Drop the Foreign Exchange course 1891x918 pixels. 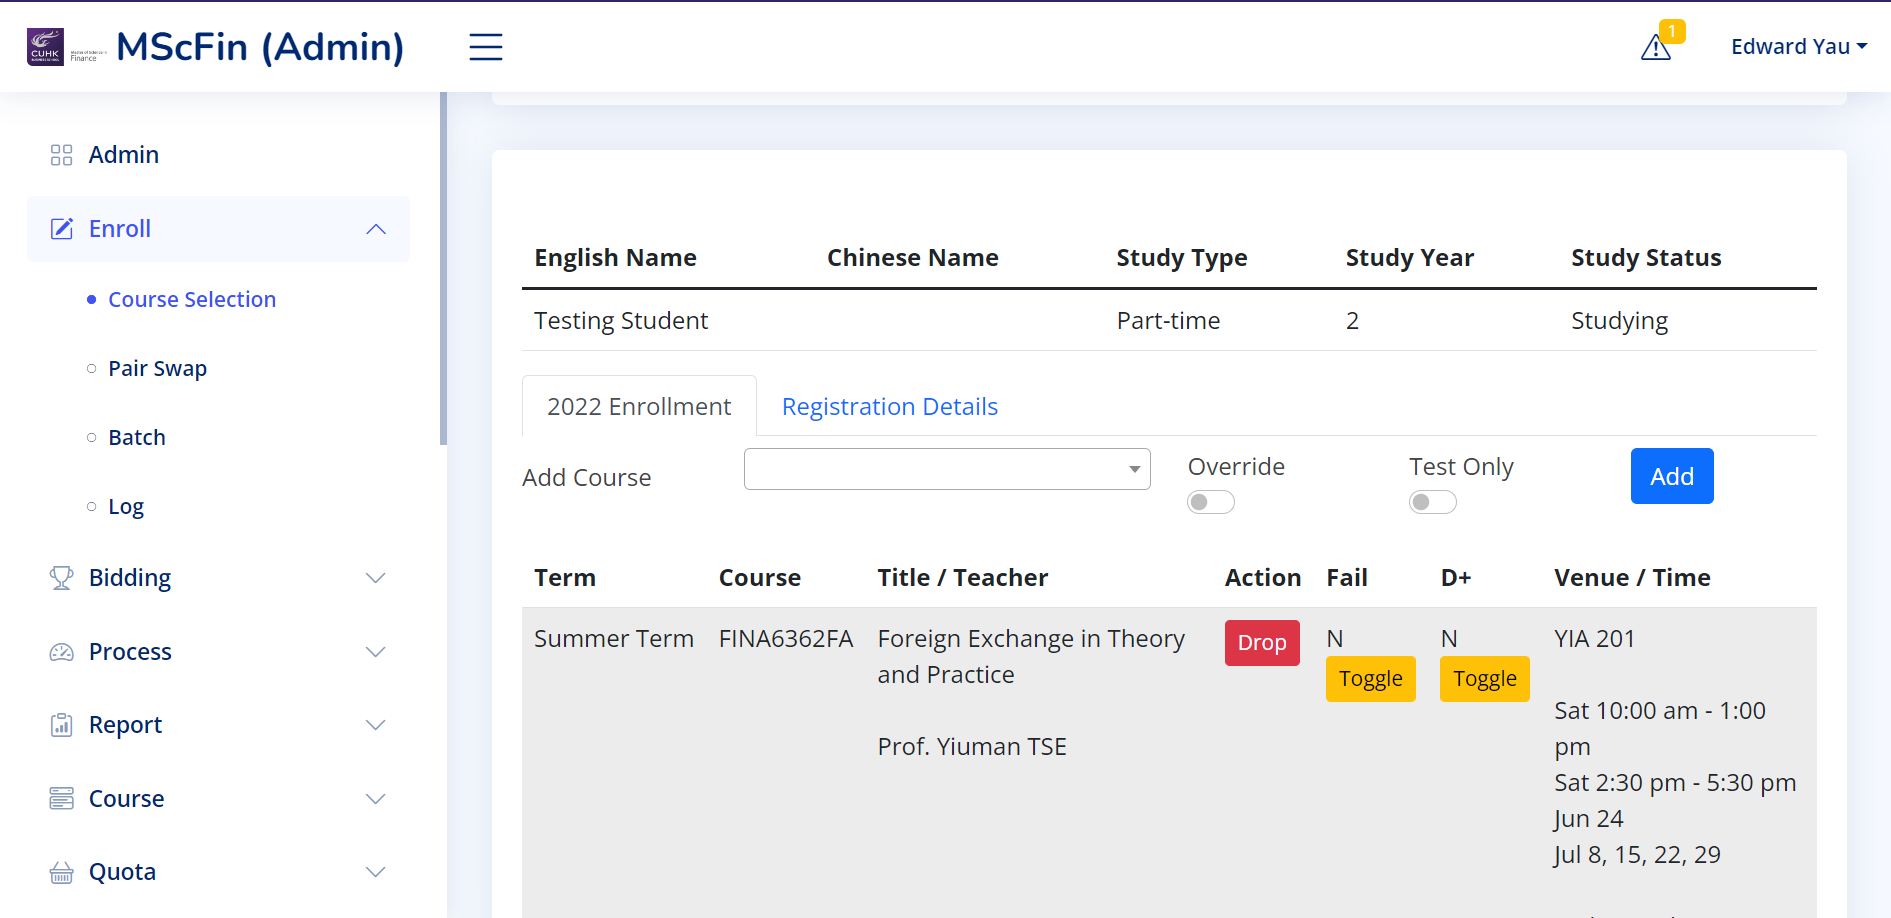click(x=1261, y=643)
